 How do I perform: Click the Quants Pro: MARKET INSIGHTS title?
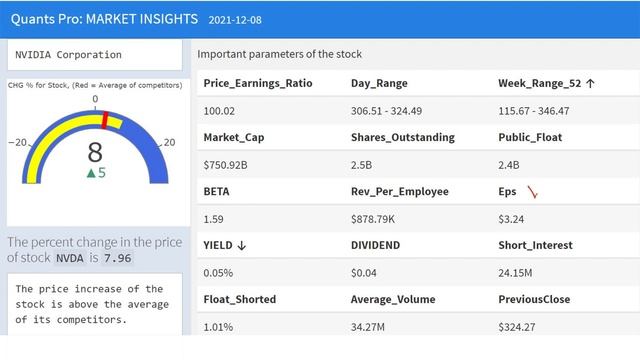pos(104,19)
